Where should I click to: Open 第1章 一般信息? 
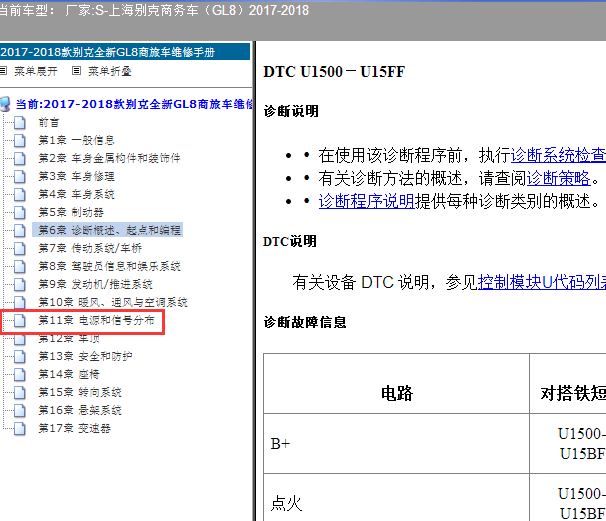click(x=76, y=140)
